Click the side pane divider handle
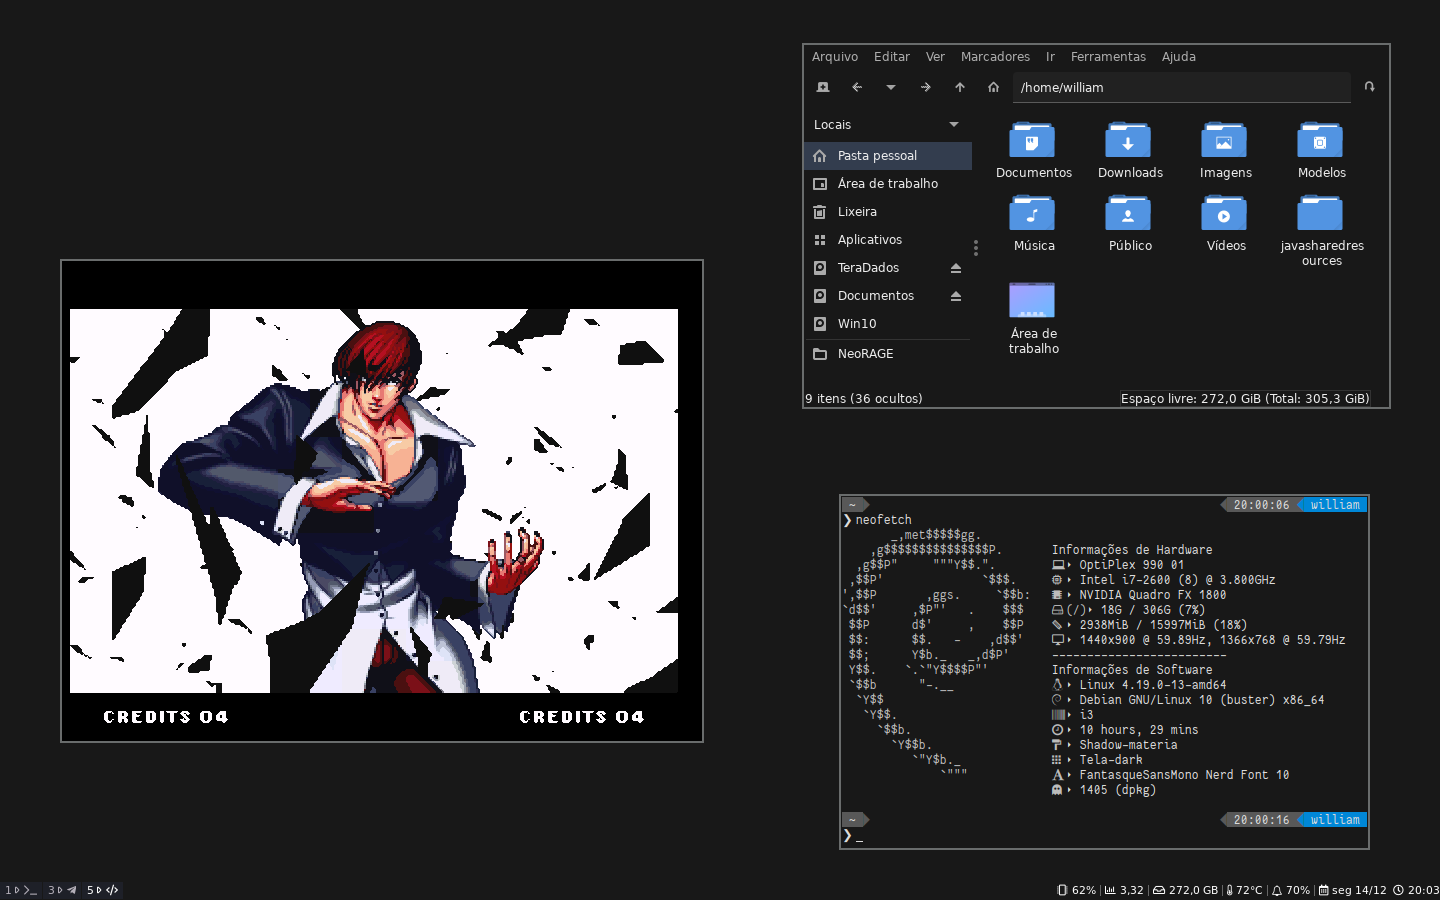Screen dimensions: 1440x900 point(976,247)
